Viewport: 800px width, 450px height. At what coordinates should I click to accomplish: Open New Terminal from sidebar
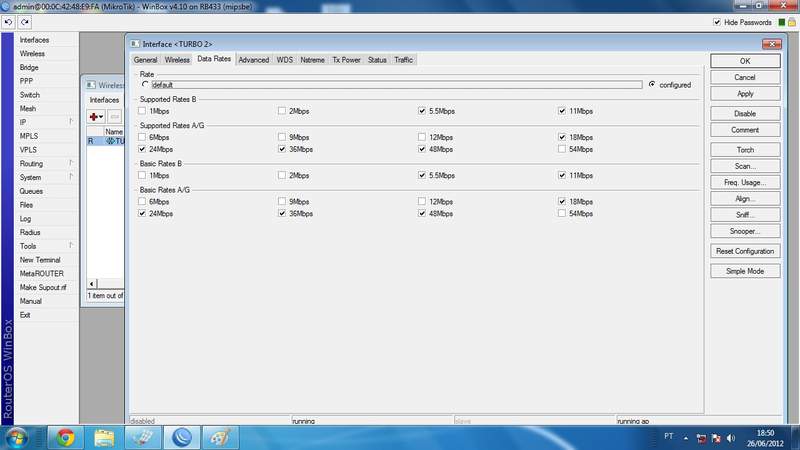[40, 260]
